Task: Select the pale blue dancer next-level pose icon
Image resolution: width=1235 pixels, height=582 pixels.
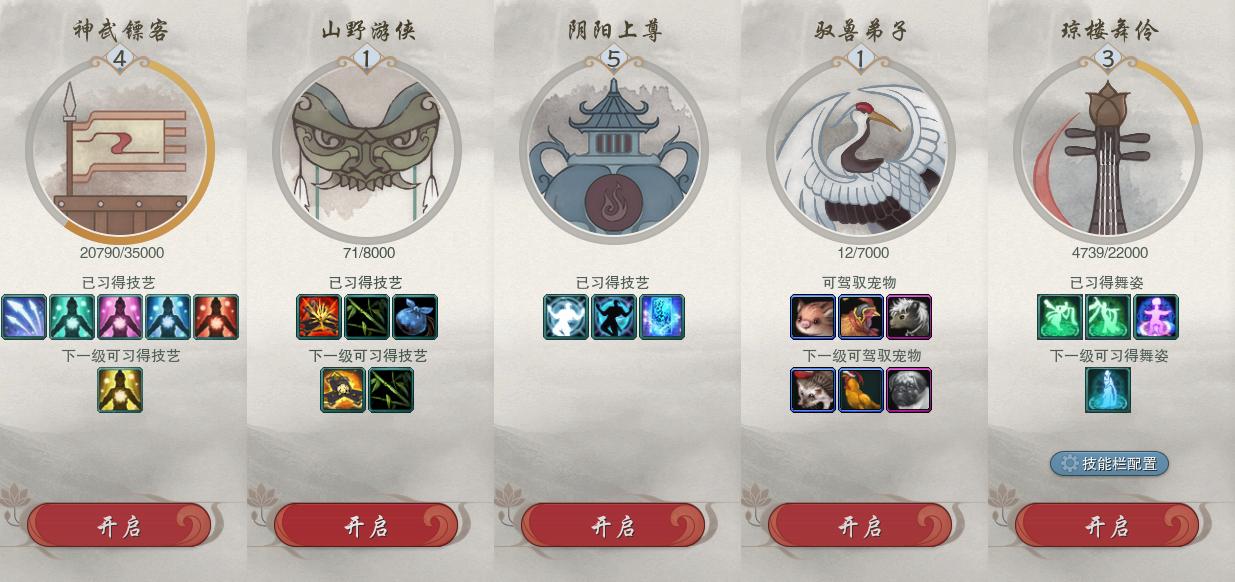Action: [x=1108, y=390]
